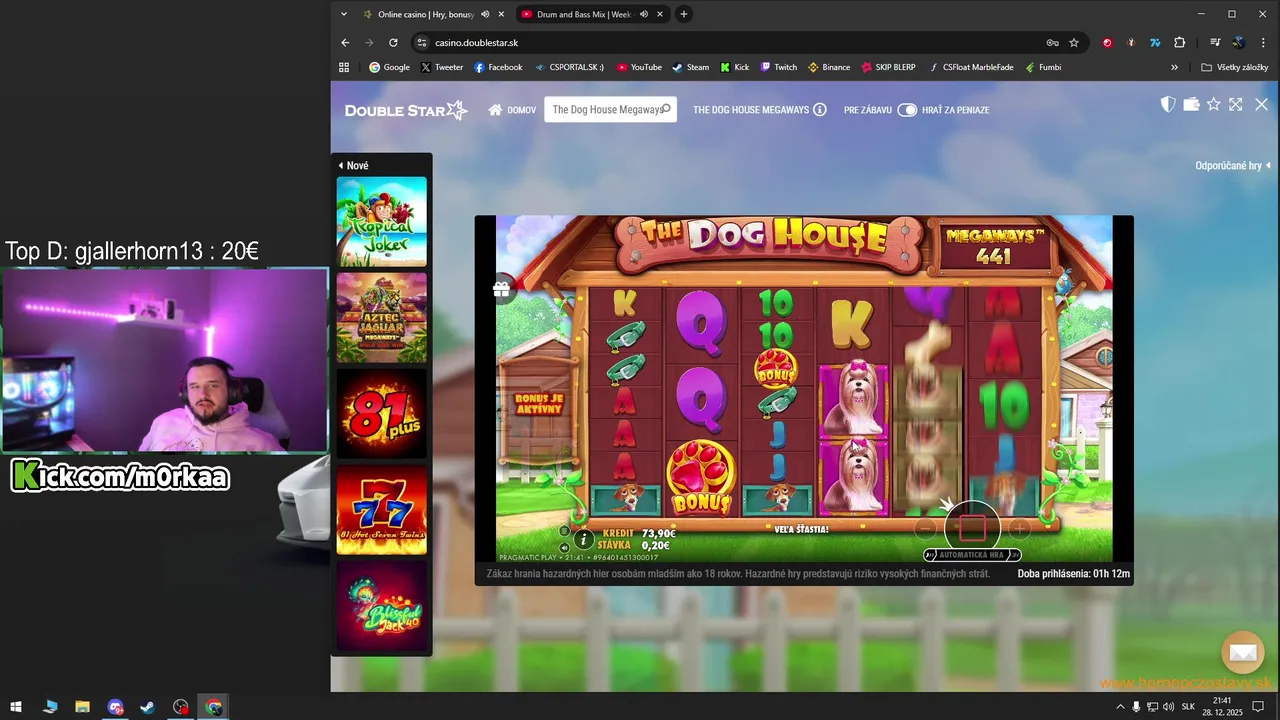1280x720 pixels.
Task: Open the YouTube bookmark
Action: (x=639, y=67)
